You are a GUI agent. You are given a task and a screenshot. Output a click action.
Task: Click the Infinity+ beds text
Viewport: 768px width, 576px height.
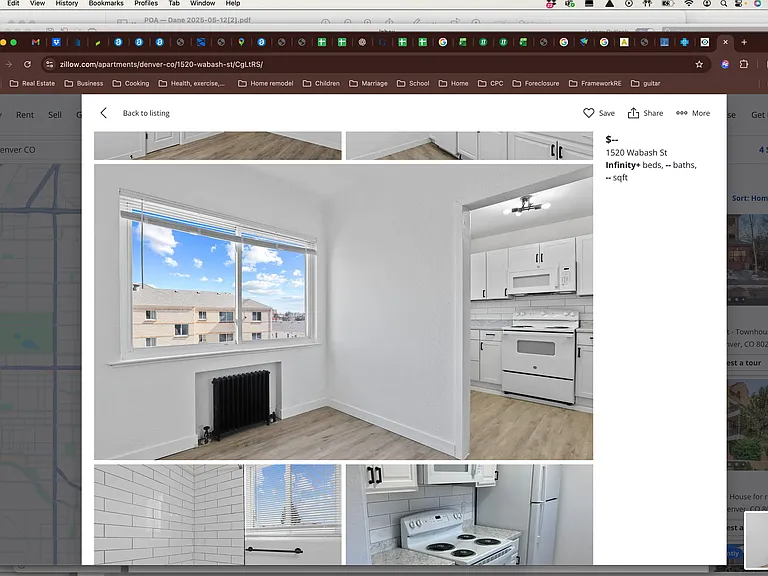634,165
